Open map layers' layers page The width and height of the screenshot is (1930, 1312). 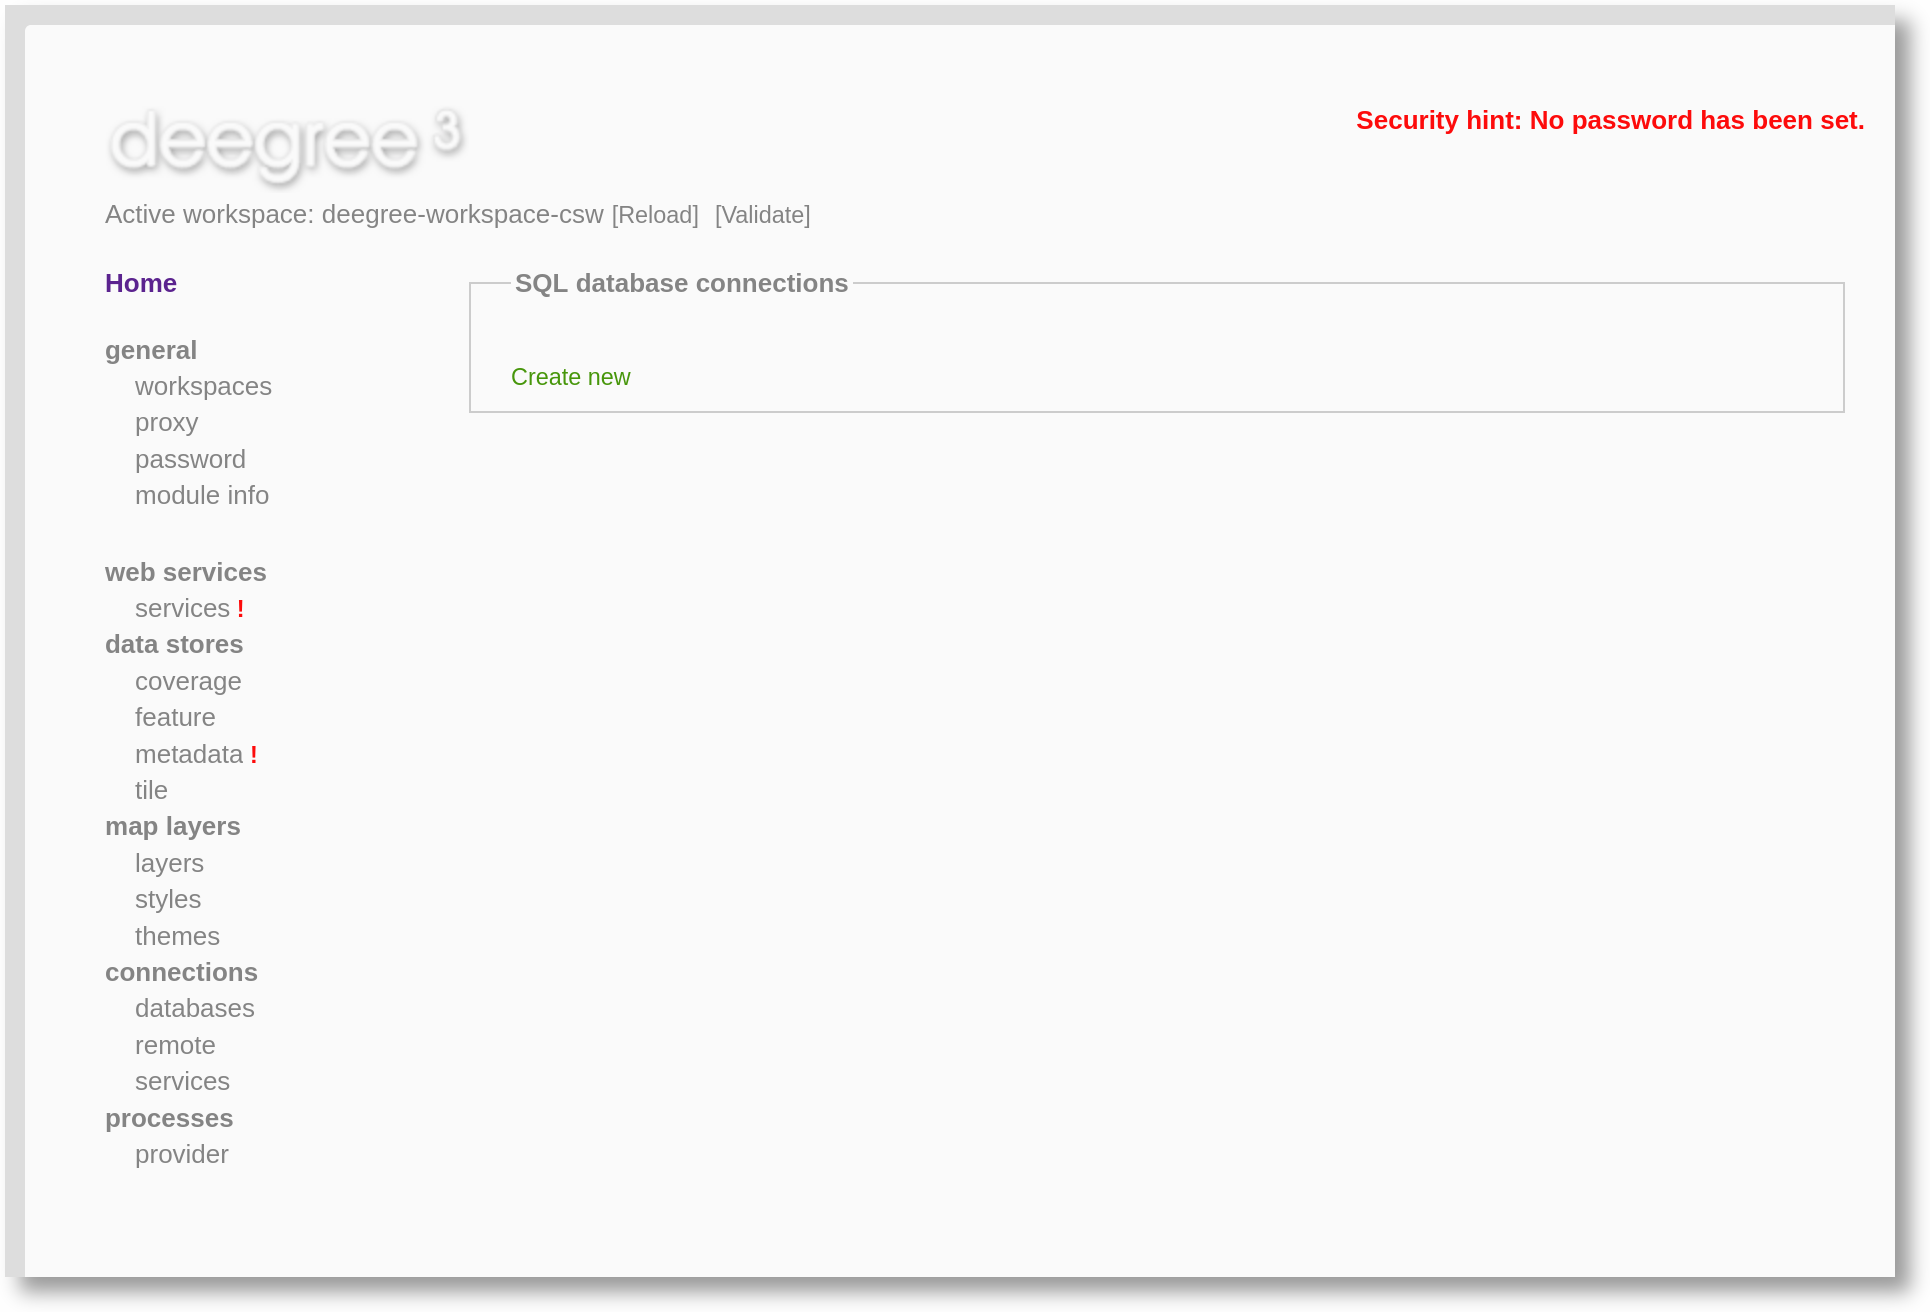point(169,863)
